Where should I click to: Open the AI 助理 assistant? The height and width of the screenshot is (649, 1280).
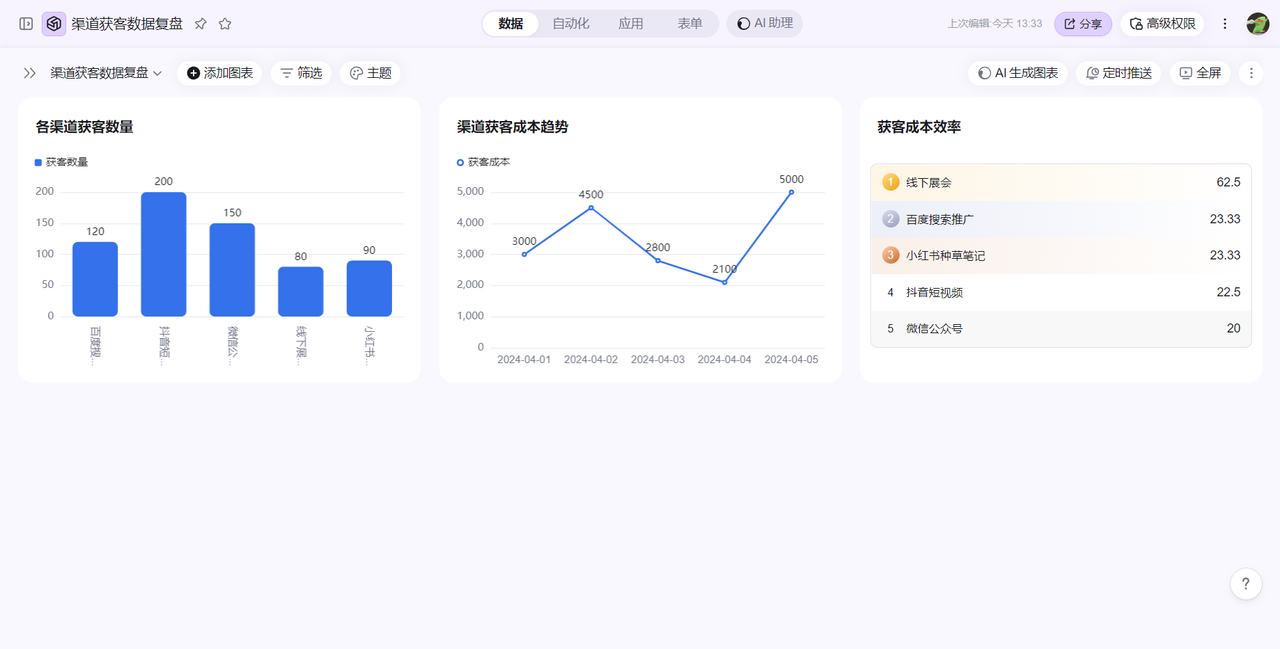coord(765,23)
